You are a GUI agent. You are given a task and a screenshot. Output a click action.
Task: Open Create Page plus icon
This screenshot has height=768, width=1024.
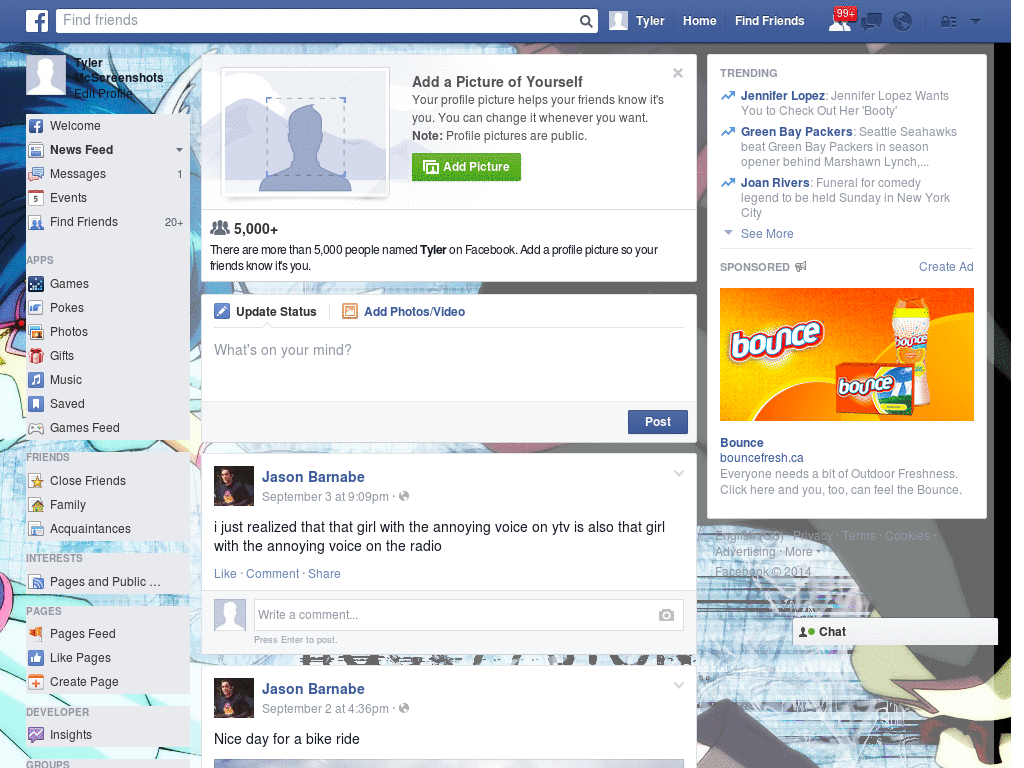[x=37, y=682]
